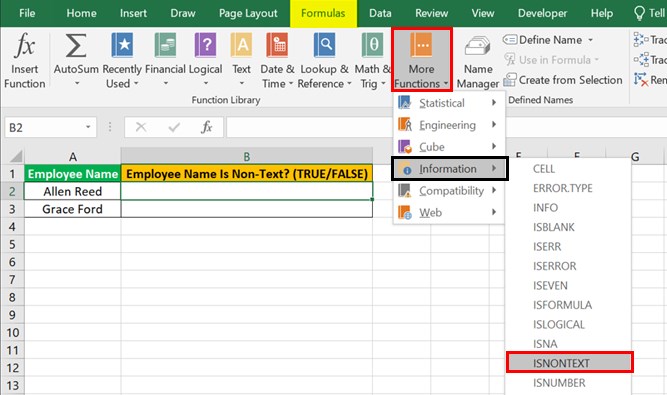Select cell containing Grace Ford
Viewport: 667px width, 395px height.
pyautogui.click(x=73, y=209)
